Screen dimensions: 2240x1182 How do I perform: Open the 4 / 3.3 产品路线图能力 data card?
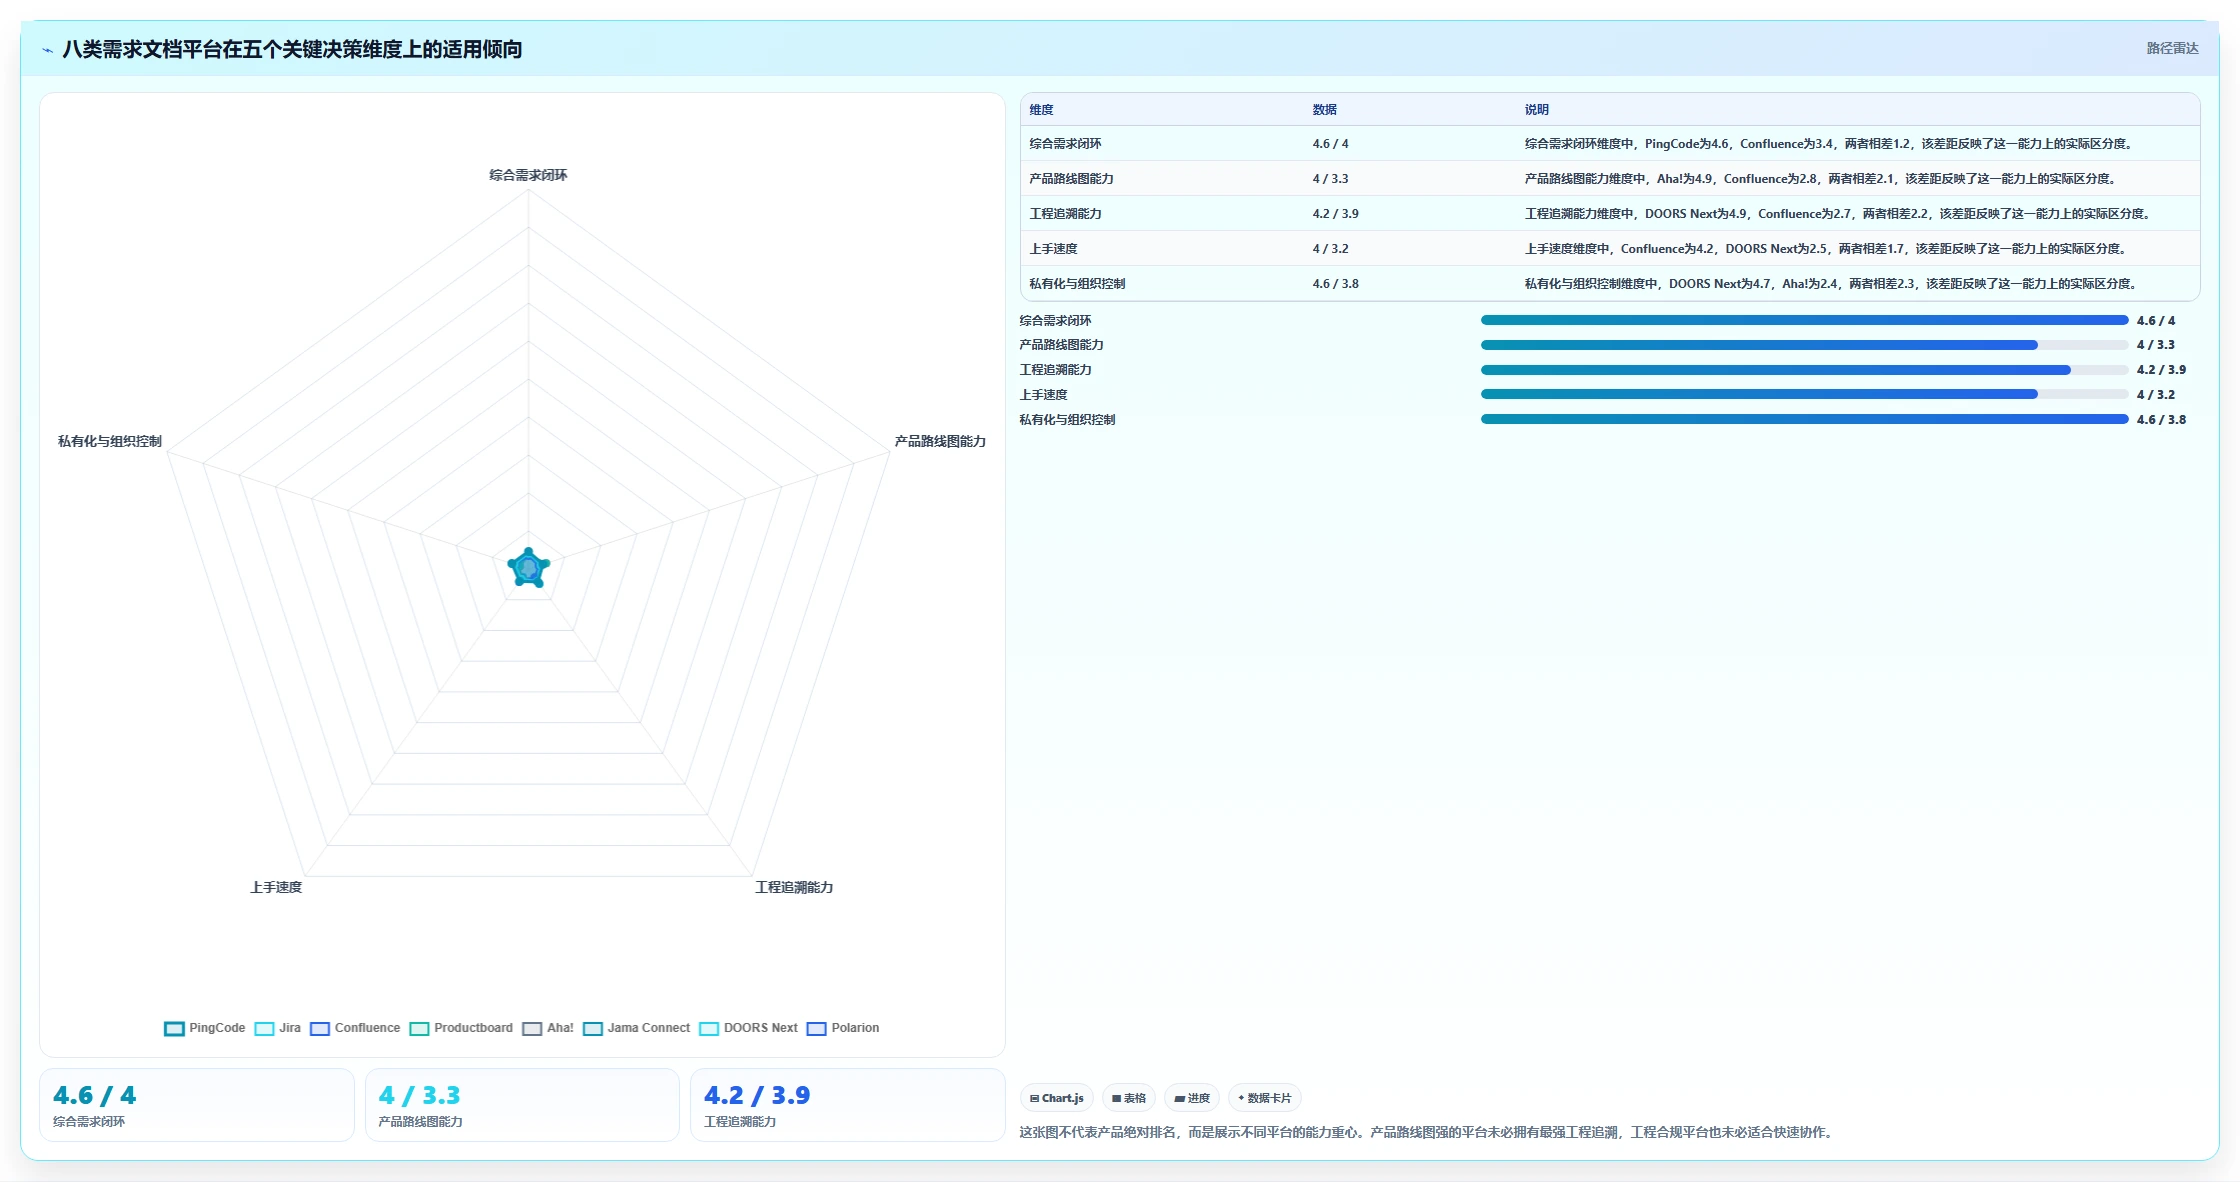pyautogui.click(x=522, y=1105)
